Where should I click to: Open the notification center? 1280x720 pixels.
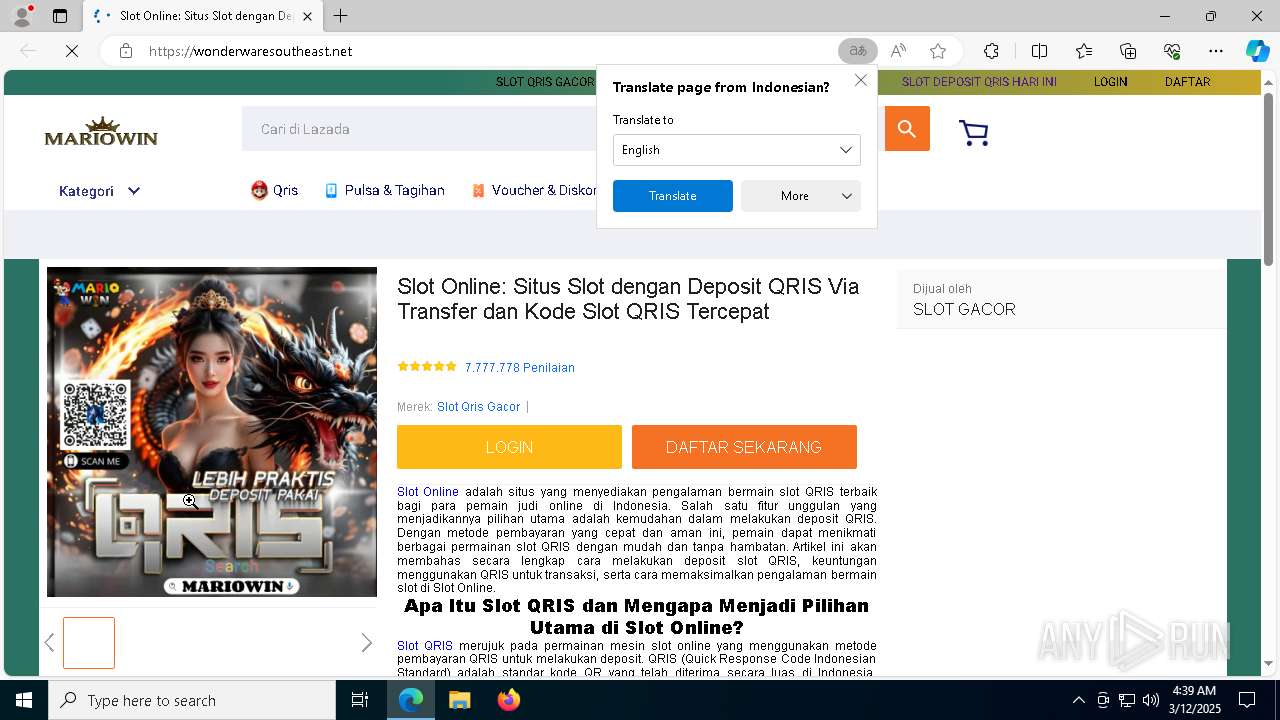(x=1247, y=700)
